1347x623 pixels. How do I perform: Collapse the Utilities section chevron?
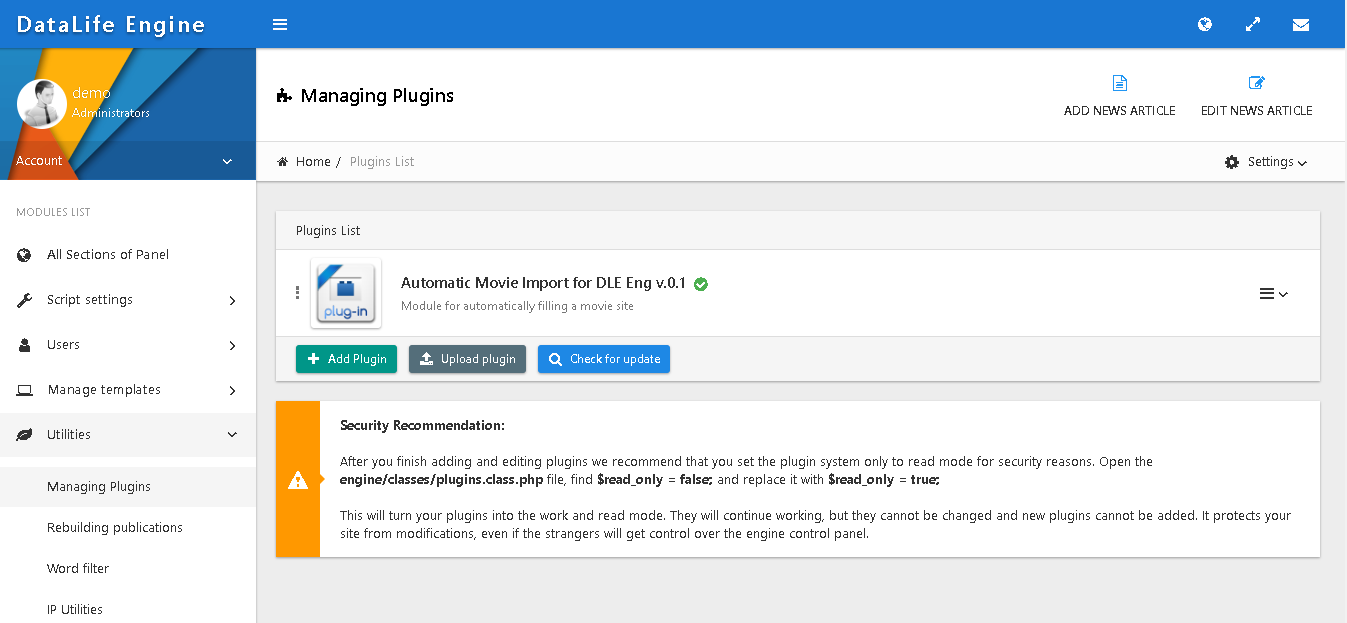coord(232,435)
